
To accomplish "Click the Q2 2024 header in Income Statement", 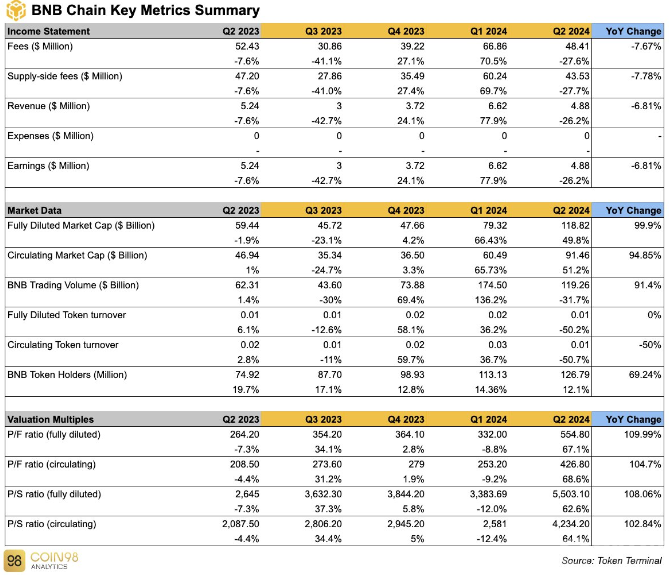I will 571,31.
